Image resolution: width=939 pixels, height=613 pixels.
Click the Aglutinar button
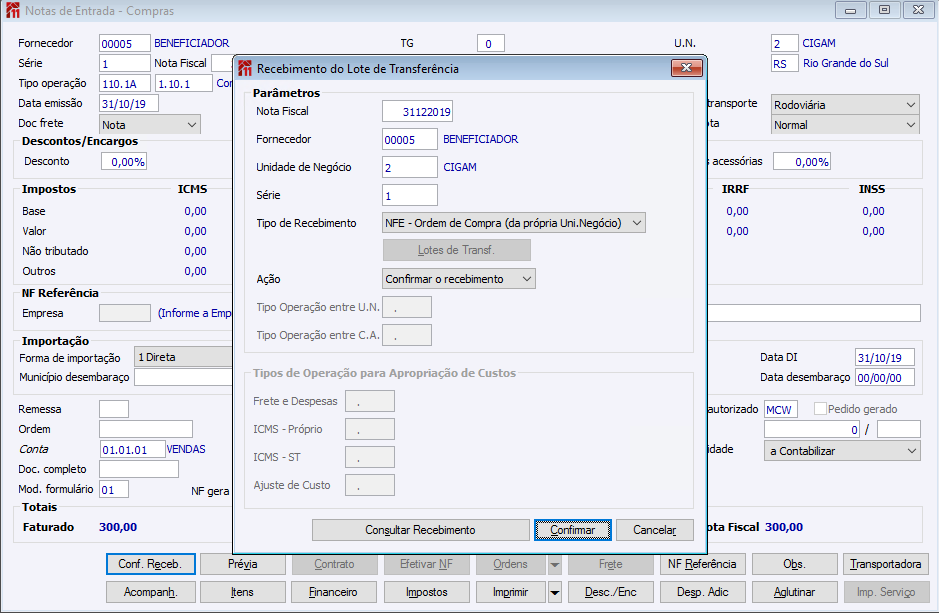click(794, 592)
